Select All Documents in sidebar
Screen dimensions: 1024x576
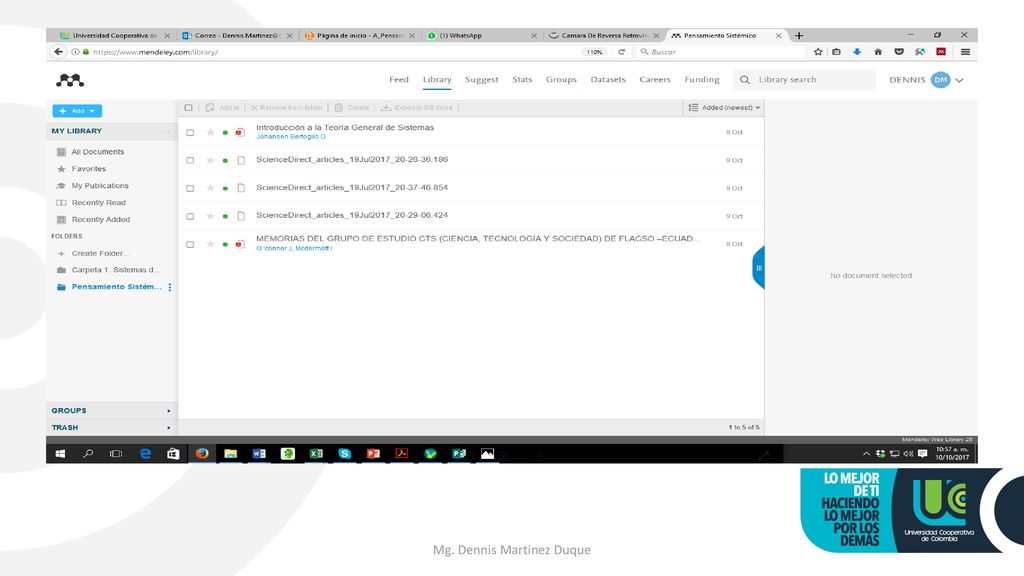(91, 152)
